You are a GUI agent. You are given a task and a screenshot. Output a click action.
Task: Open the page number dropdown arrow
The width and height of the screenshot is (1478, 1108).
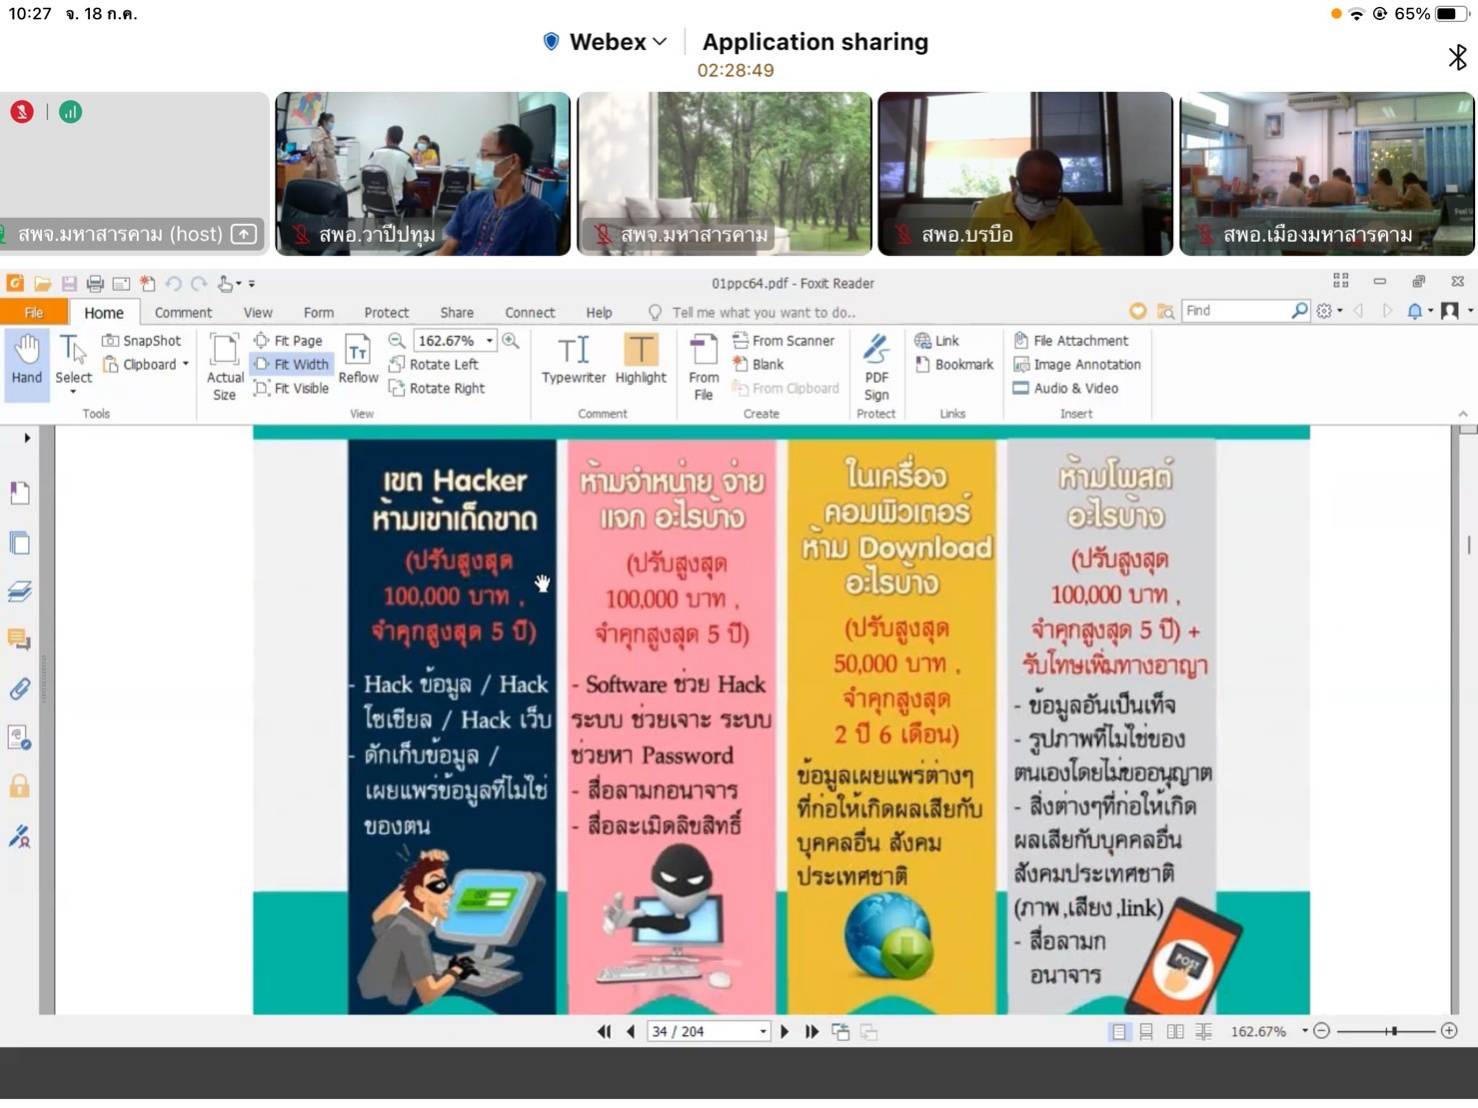(763, 1031)
